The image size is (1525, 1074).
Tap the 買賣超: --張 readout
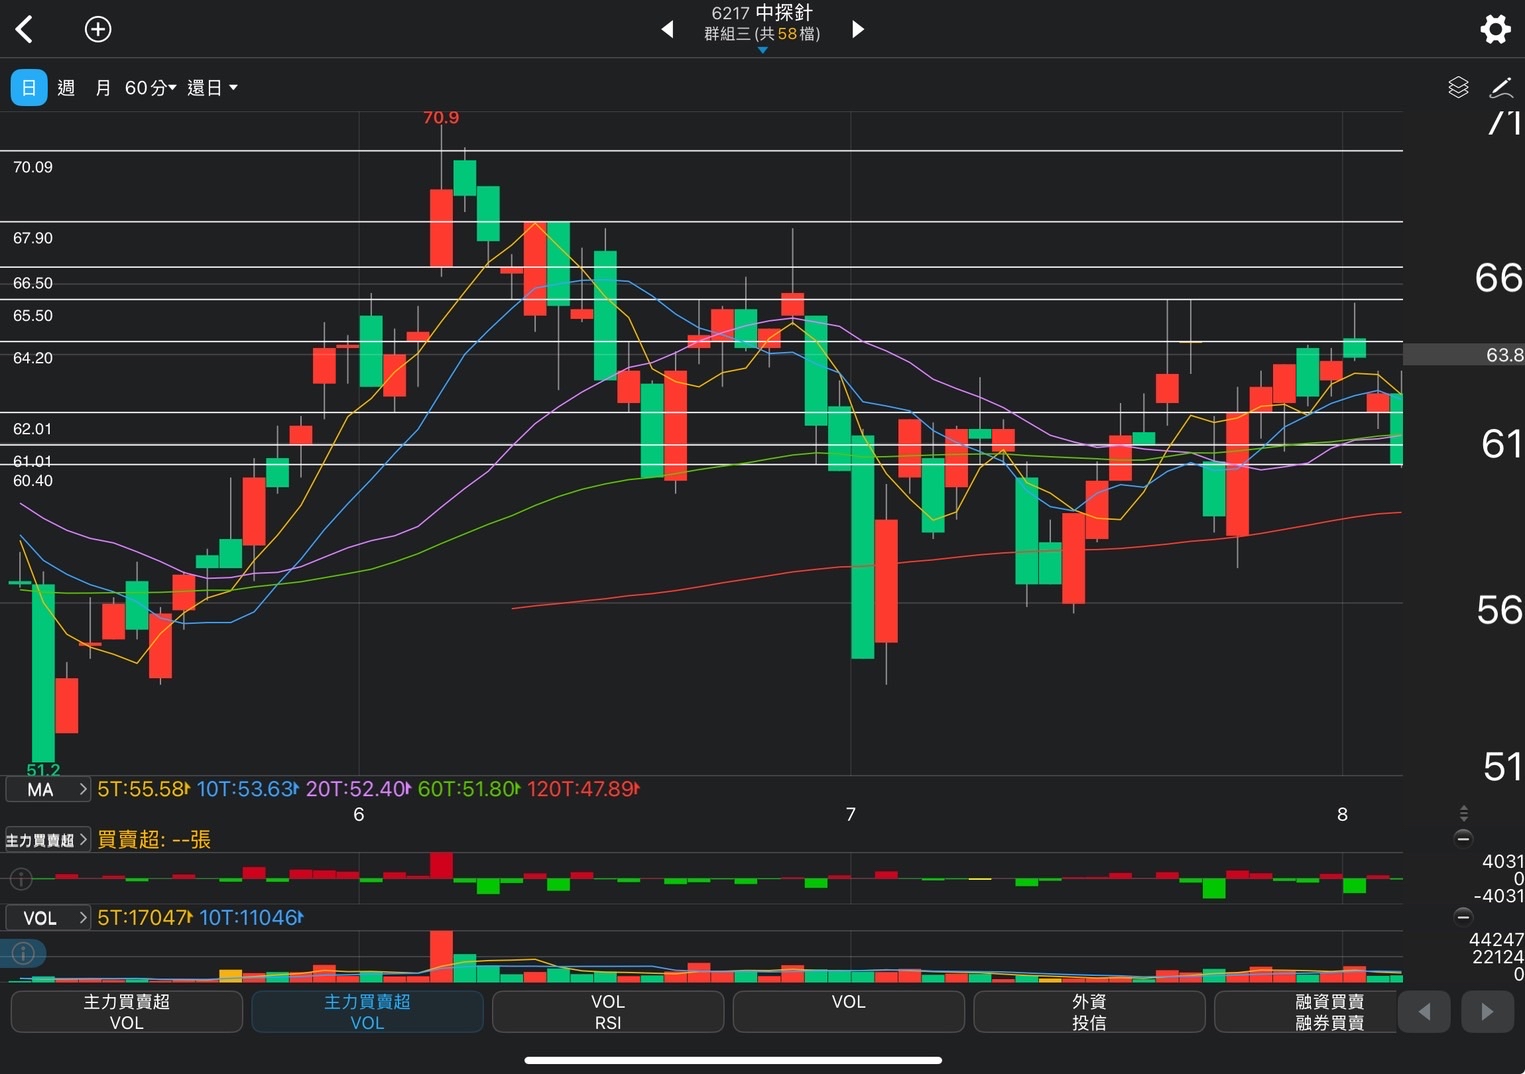tap(154, 840)
